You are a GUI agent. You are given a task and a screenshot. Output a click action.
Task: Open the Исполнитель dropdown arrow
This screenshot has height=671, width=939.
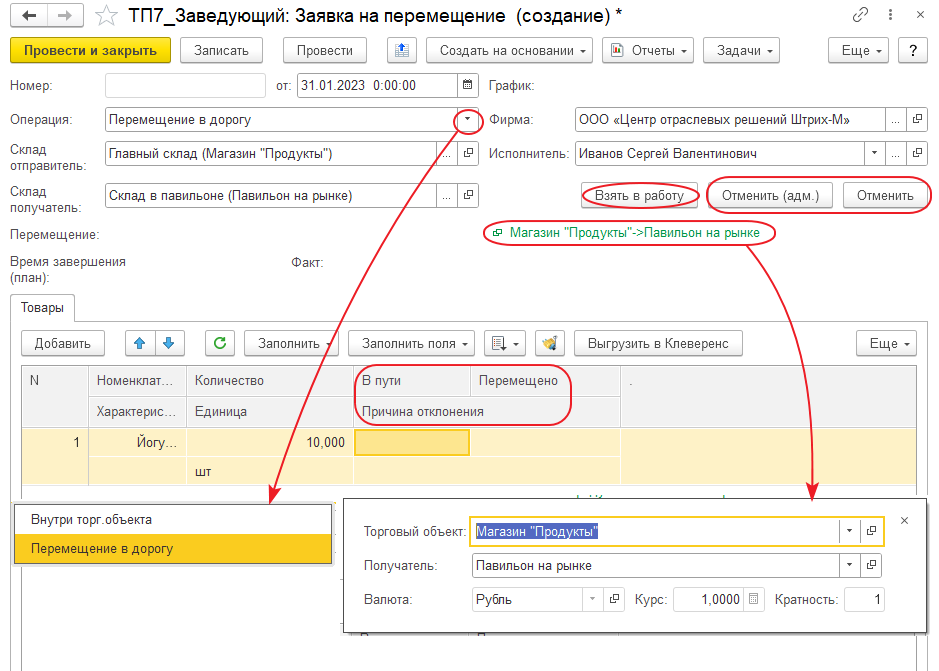coord(875,154)
